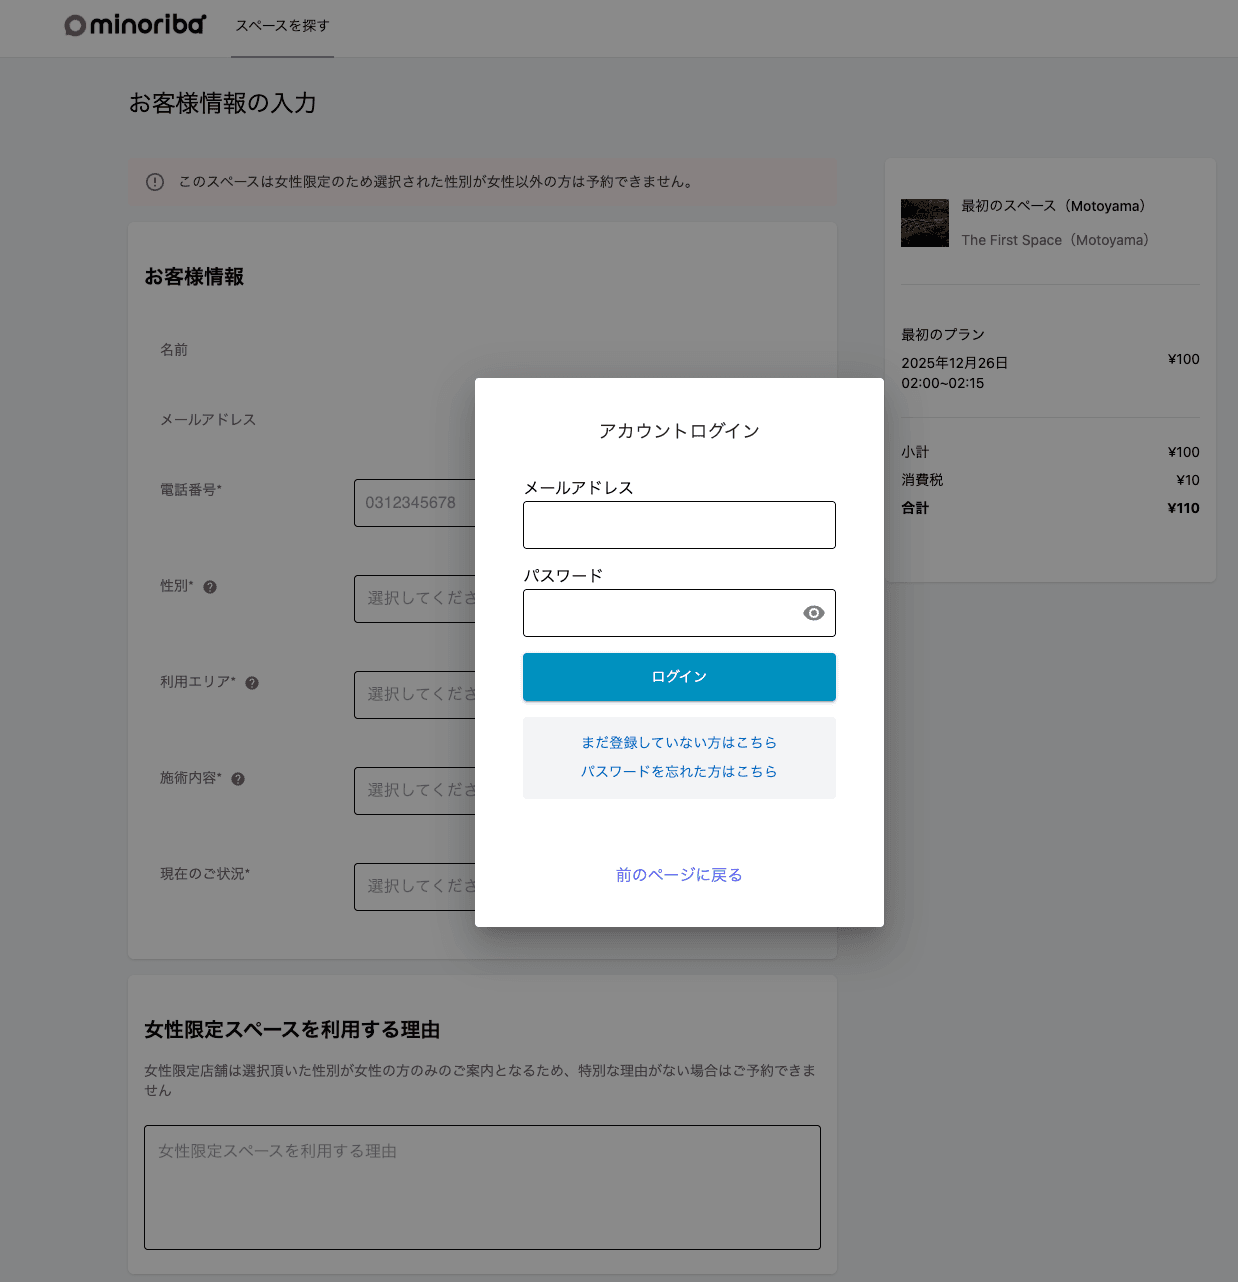Open the help icon next to 利用エリア
This screenshot has height=1282, width=1238.
252,682
